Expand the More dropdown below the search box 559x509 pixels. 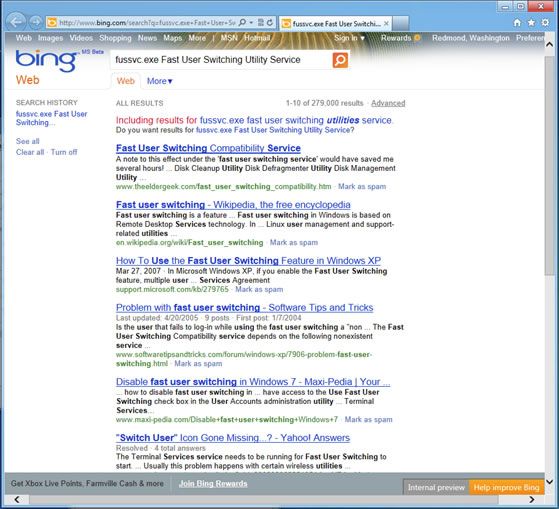pyautogui.click(x=159, y=81)
